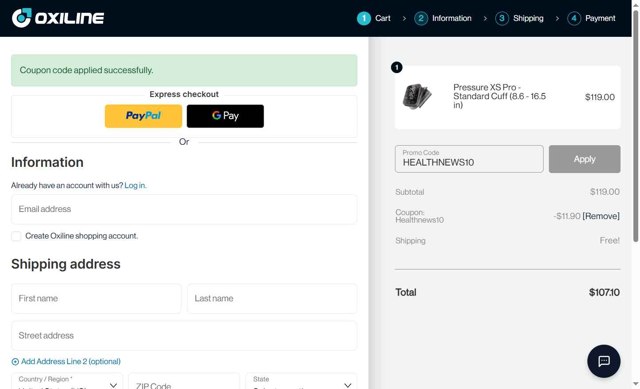Expand the Country / Region dropdown
The width and height of the screenshot is (640, 389).
[x=67, y=381]
